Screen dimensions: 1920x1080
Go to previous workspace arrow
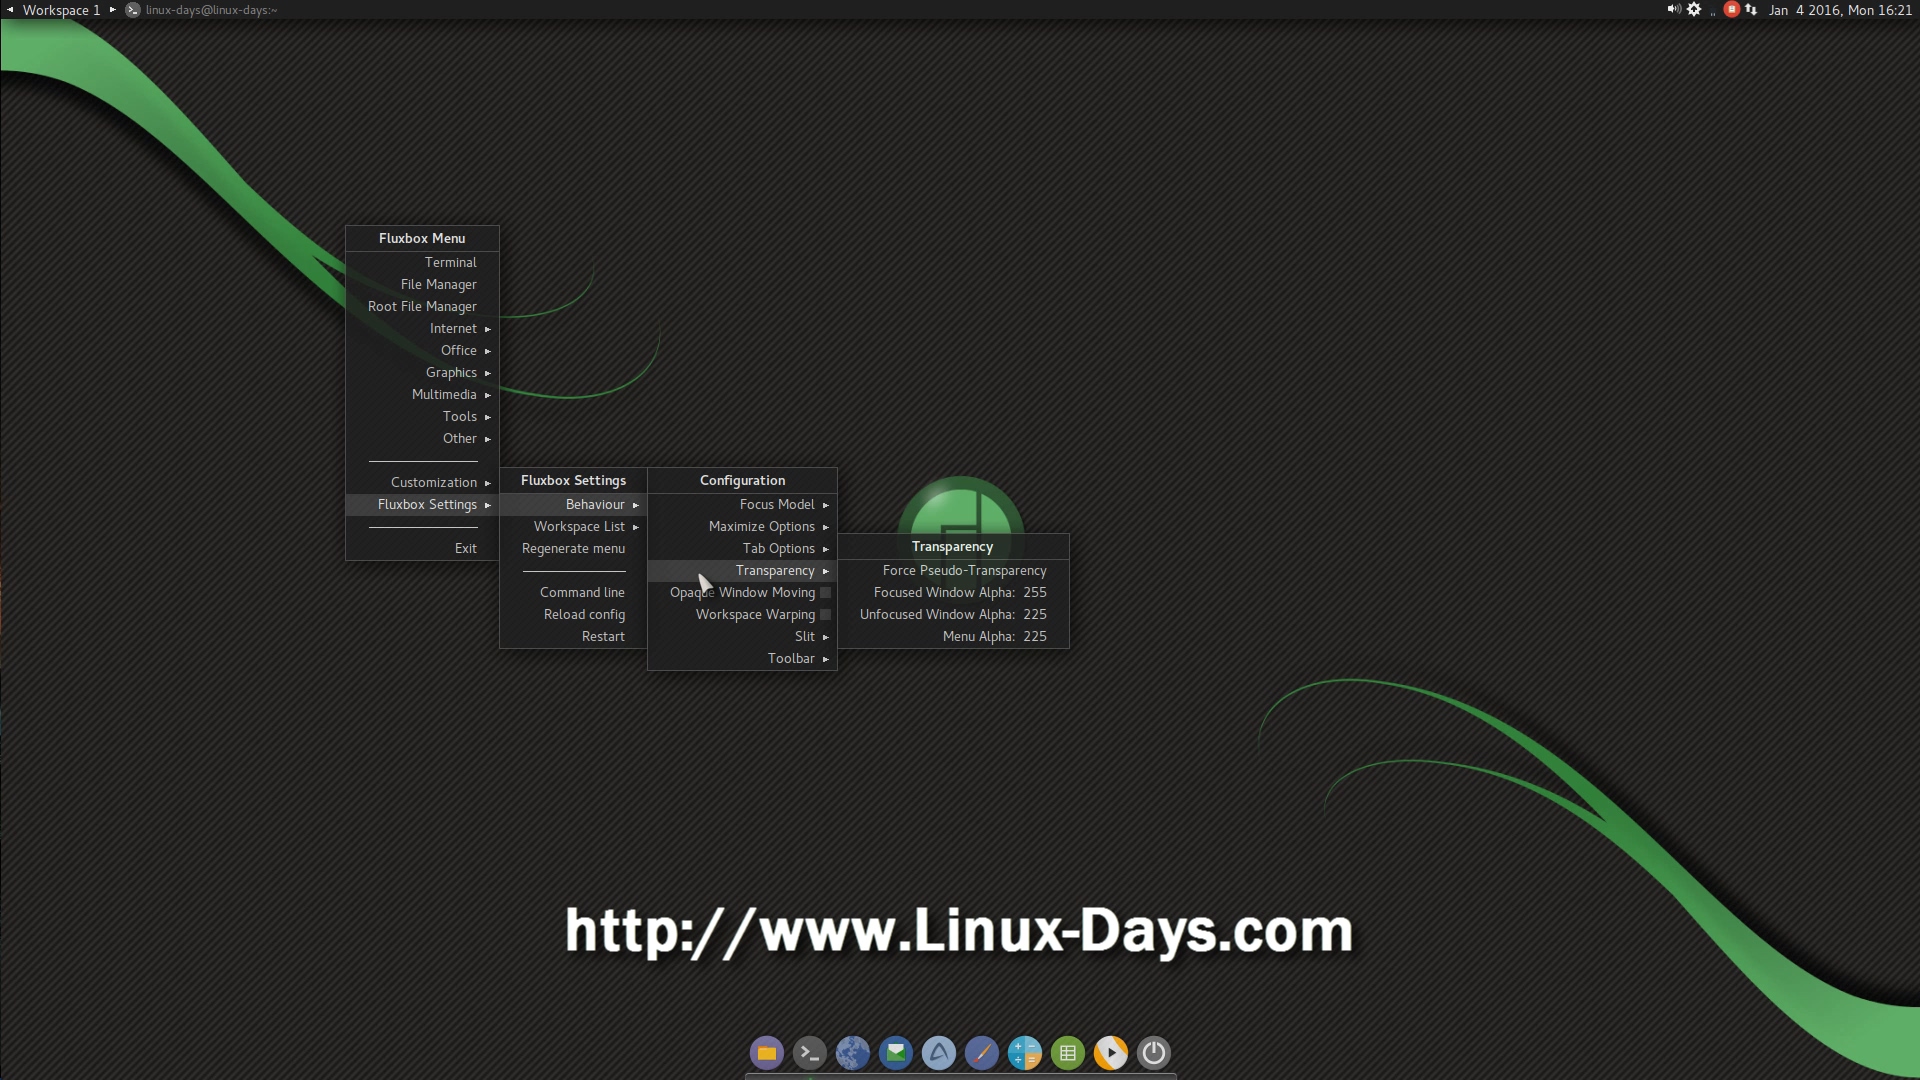[x=10, y=9]
